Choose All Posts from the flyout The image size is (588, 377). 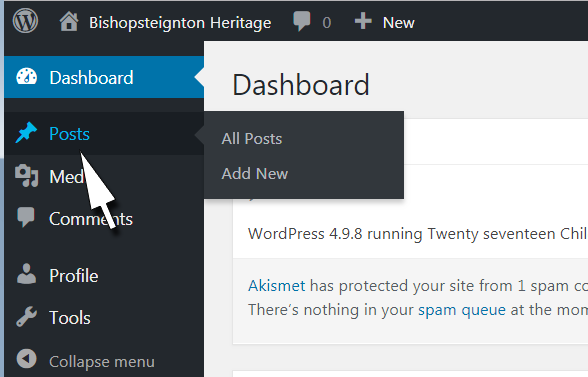coord(252,139)
